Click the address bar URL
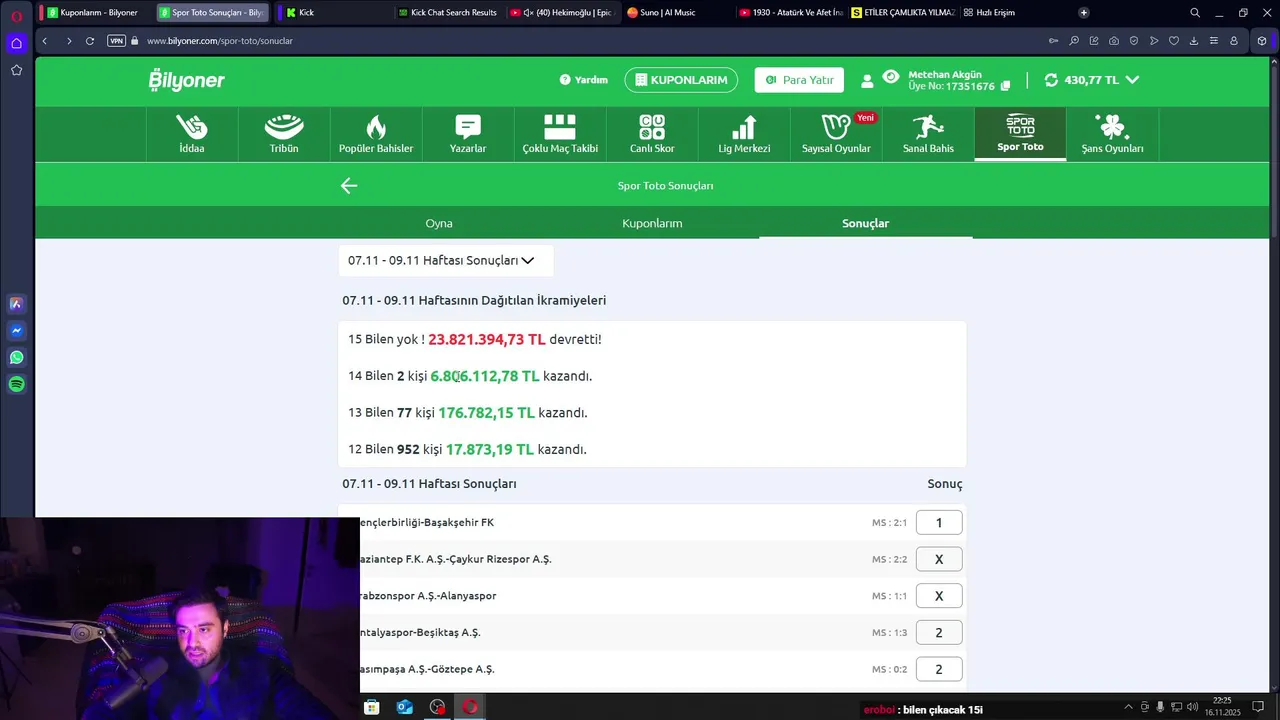The width and height of the screenshot is (1280, 720). pyautogui.click(x=220, y=41)
